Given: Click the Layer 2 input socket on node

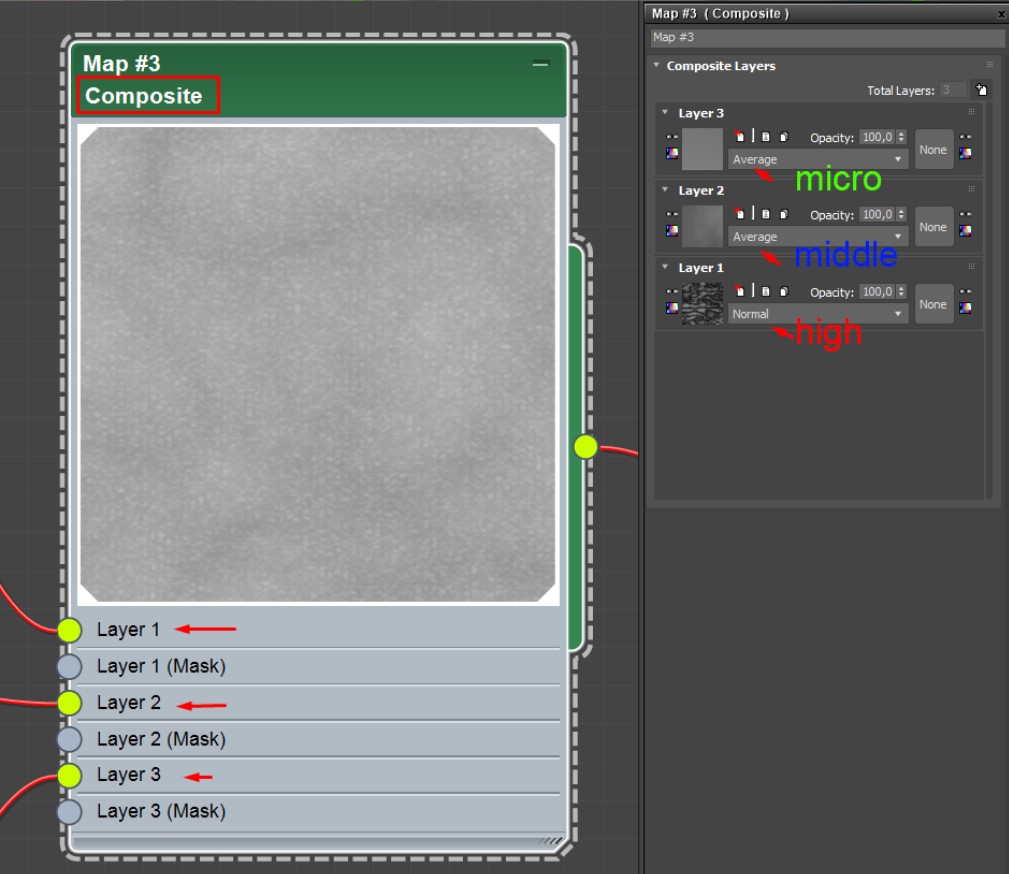Looking at the screenshot, I should pyautogui.click(x=69, y=702).
